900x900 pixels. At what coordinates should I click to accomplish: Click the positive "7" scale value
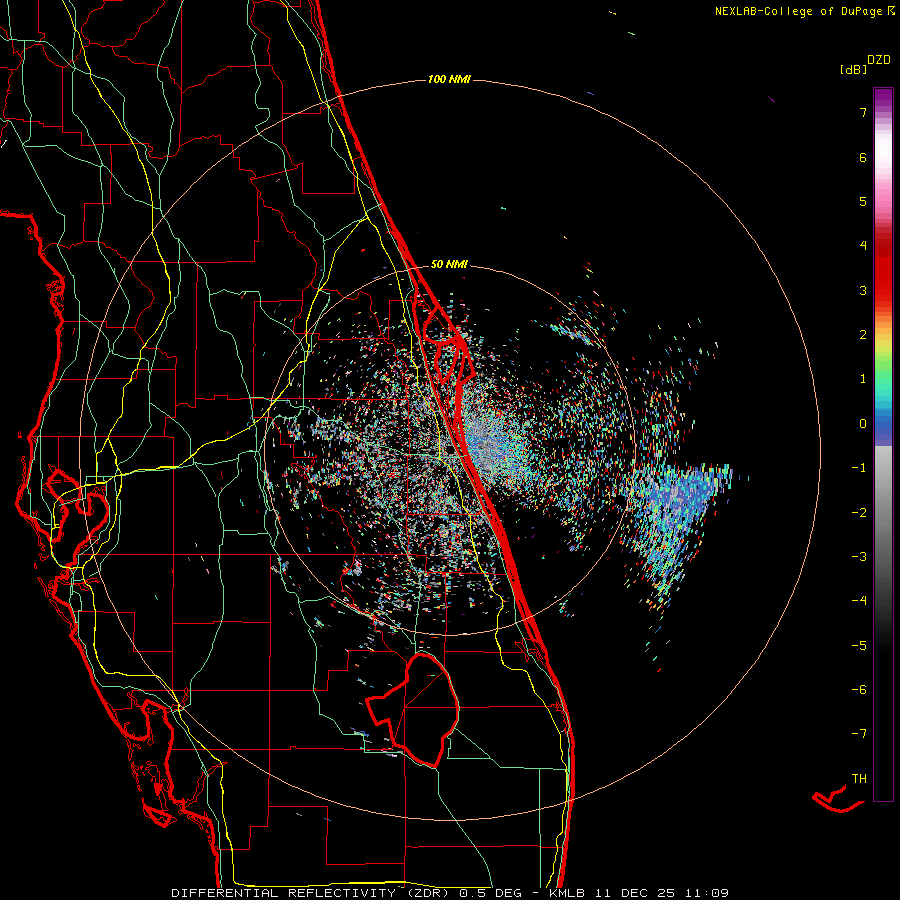[863, 112]
